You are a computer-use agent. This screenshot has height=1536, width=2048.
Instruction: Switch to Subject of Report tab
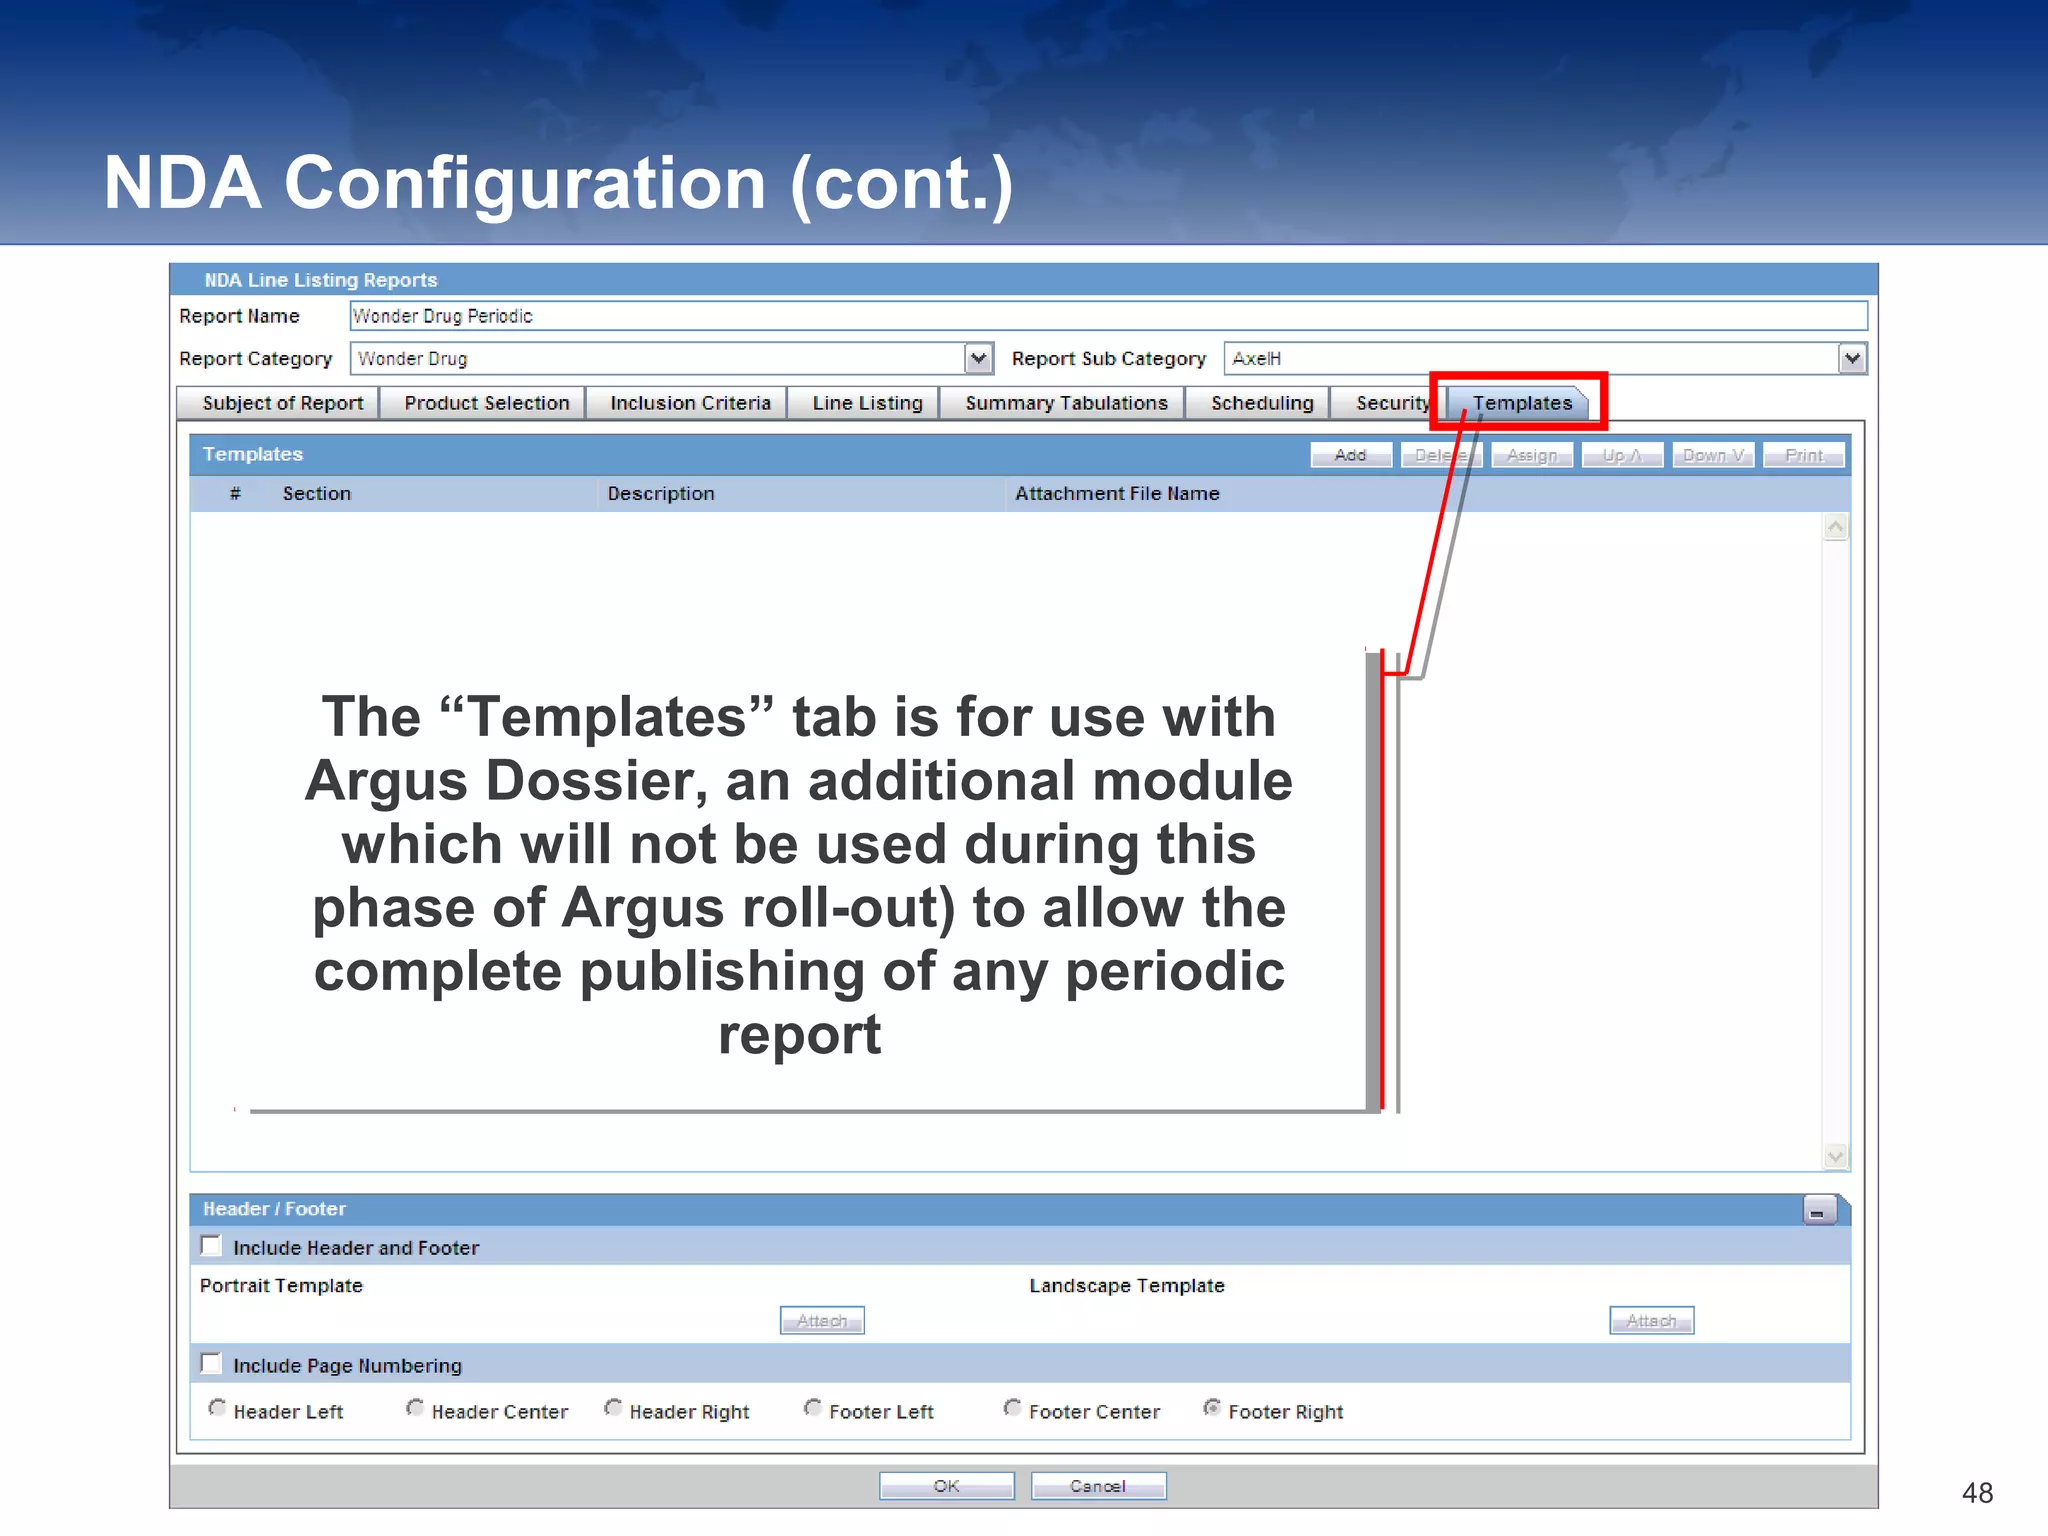(278, 403)
